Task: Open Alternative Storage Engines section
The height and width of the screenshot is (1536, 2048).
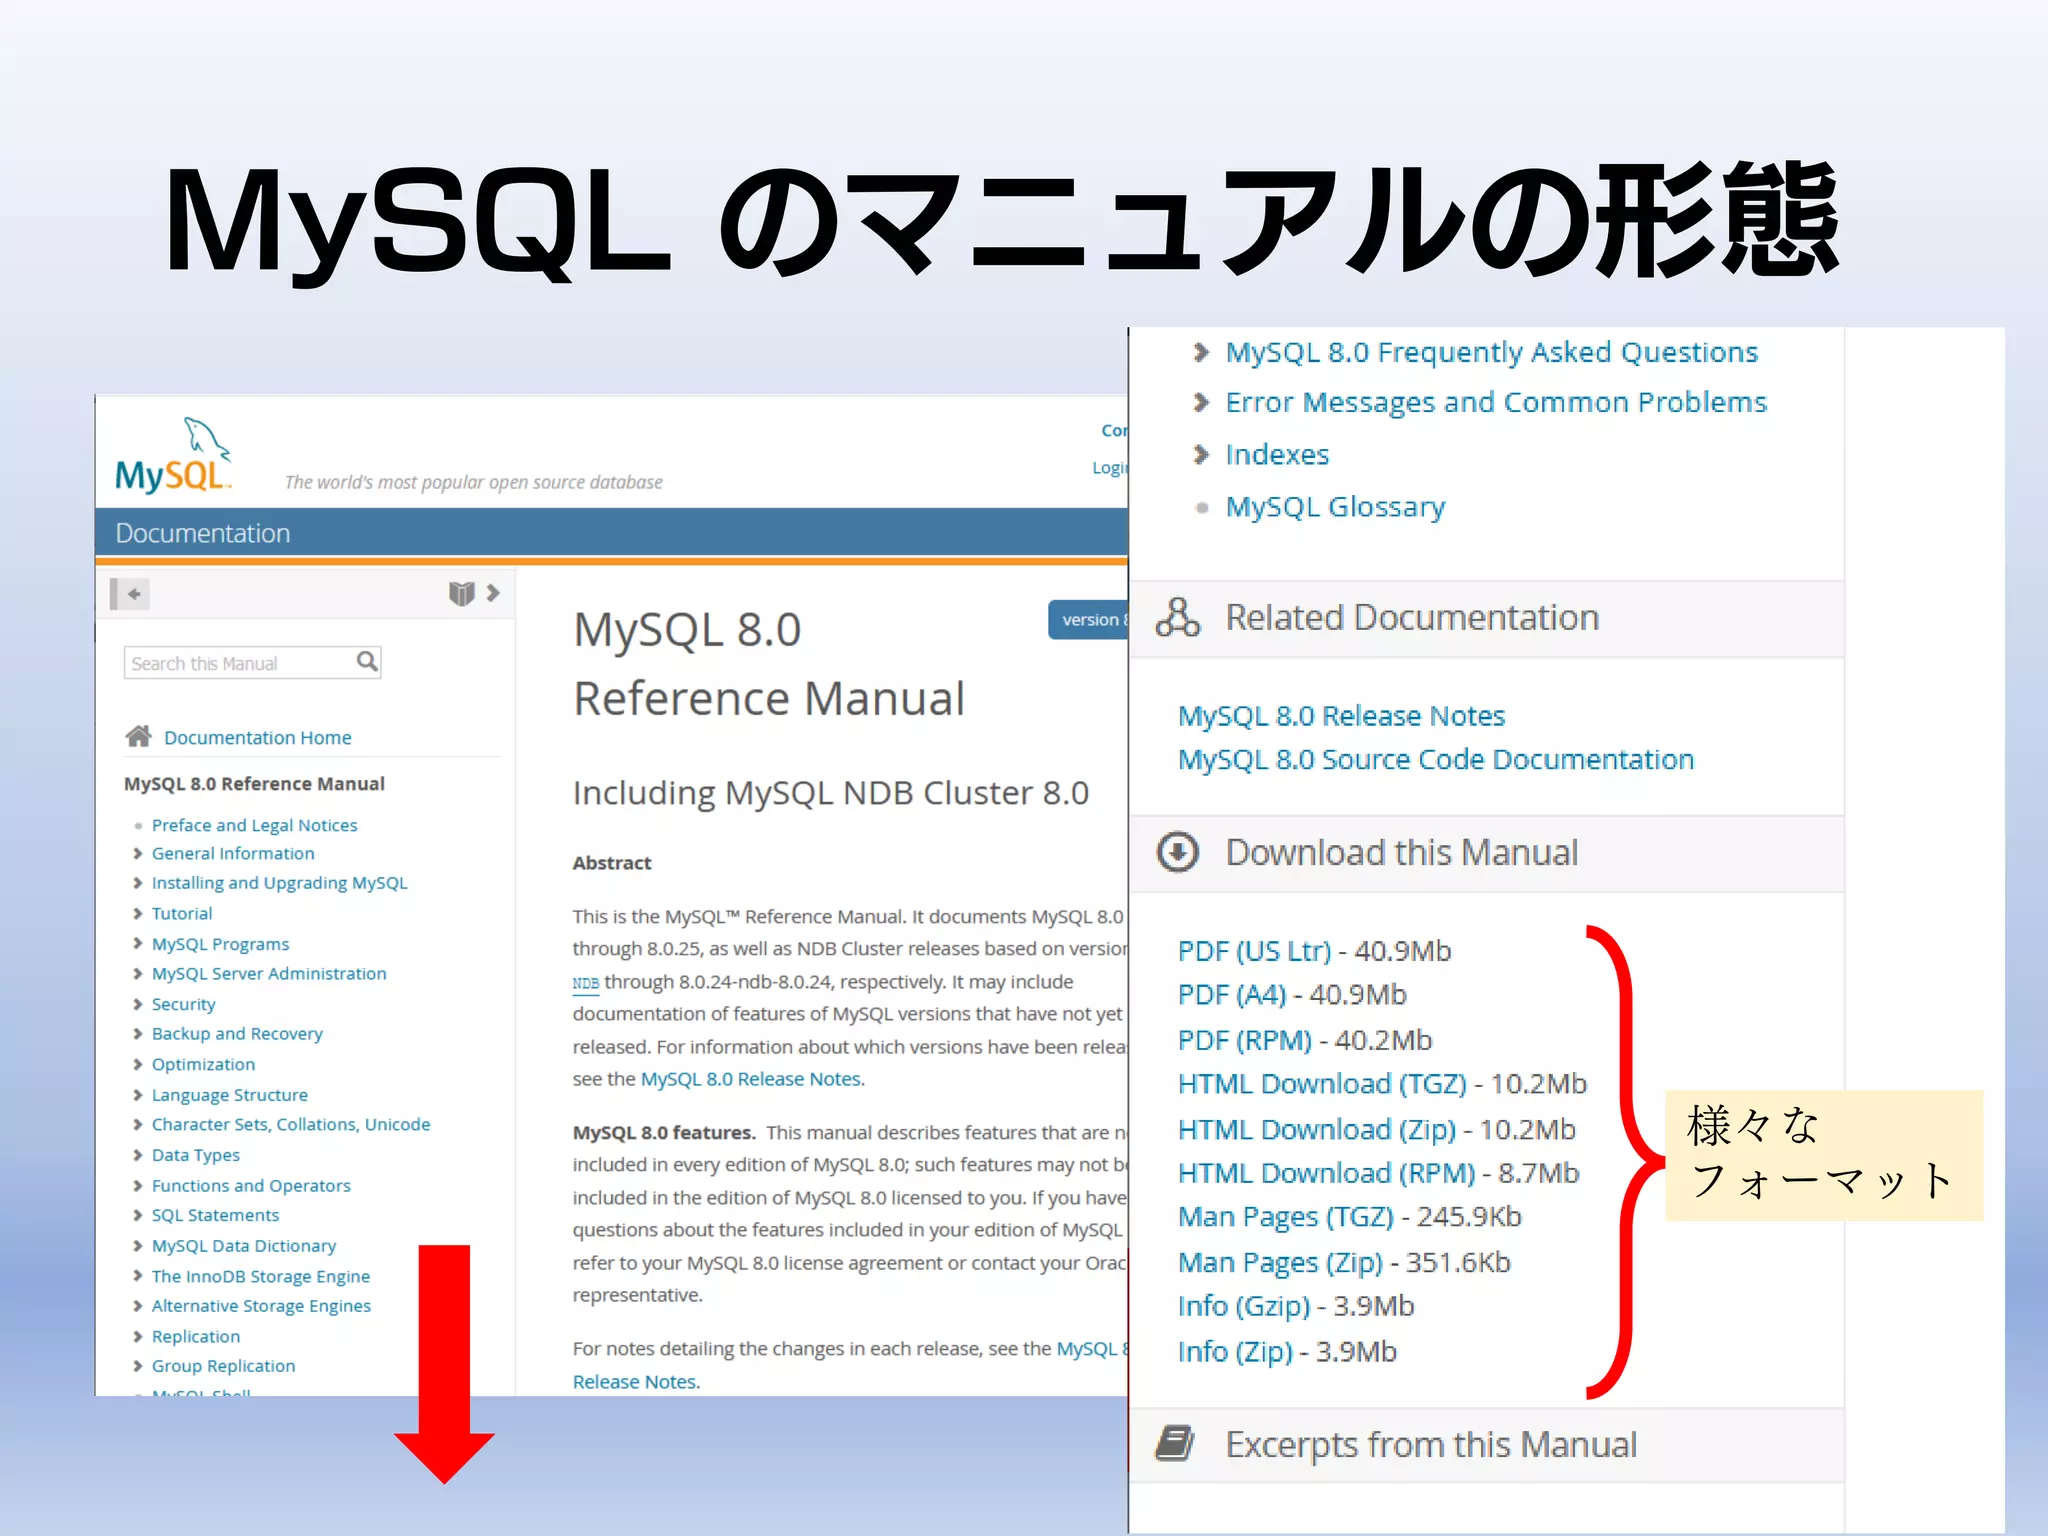Action: point(260,1306)
